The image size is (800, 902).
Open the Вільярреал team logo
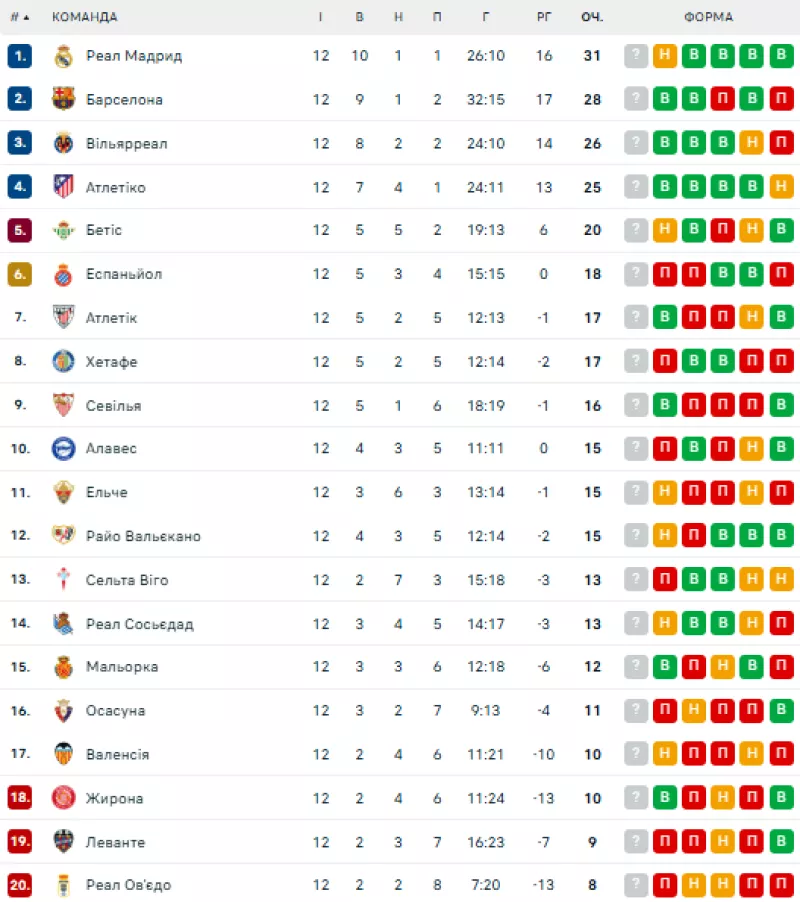63,143
